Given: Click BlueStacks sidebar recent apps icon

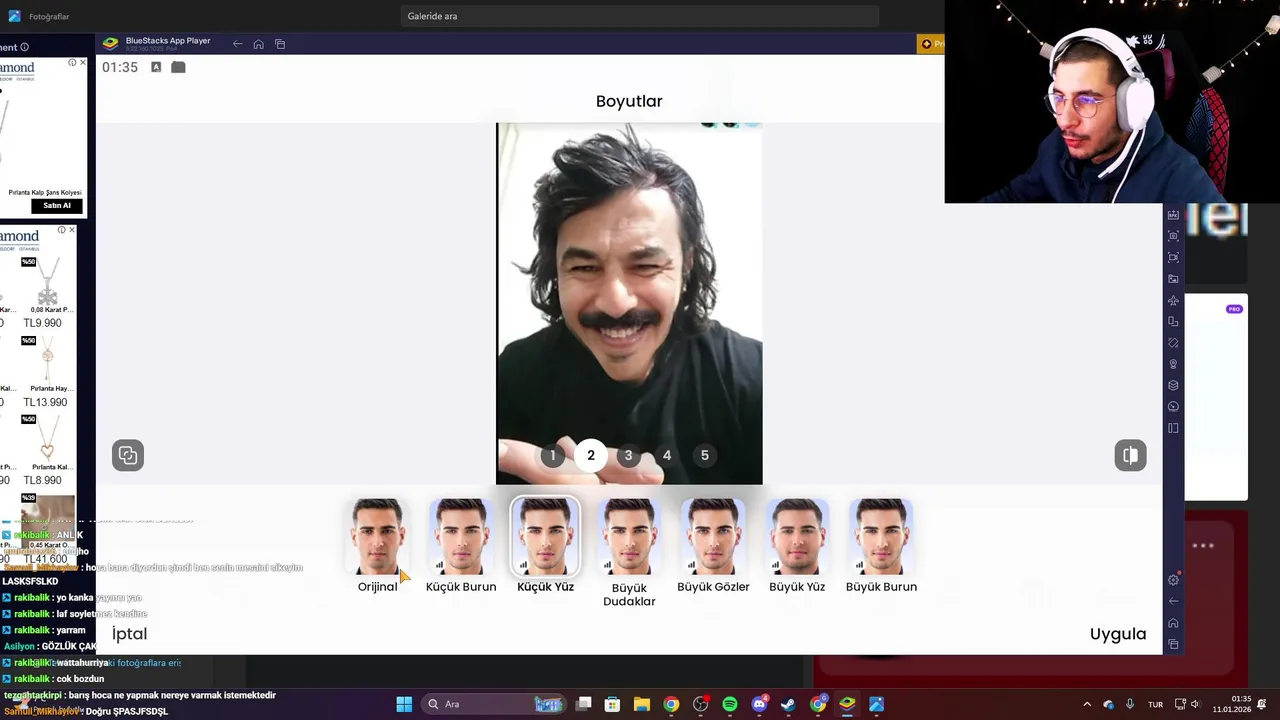Looking at the screenshot, I should [x=1173, y=644].
